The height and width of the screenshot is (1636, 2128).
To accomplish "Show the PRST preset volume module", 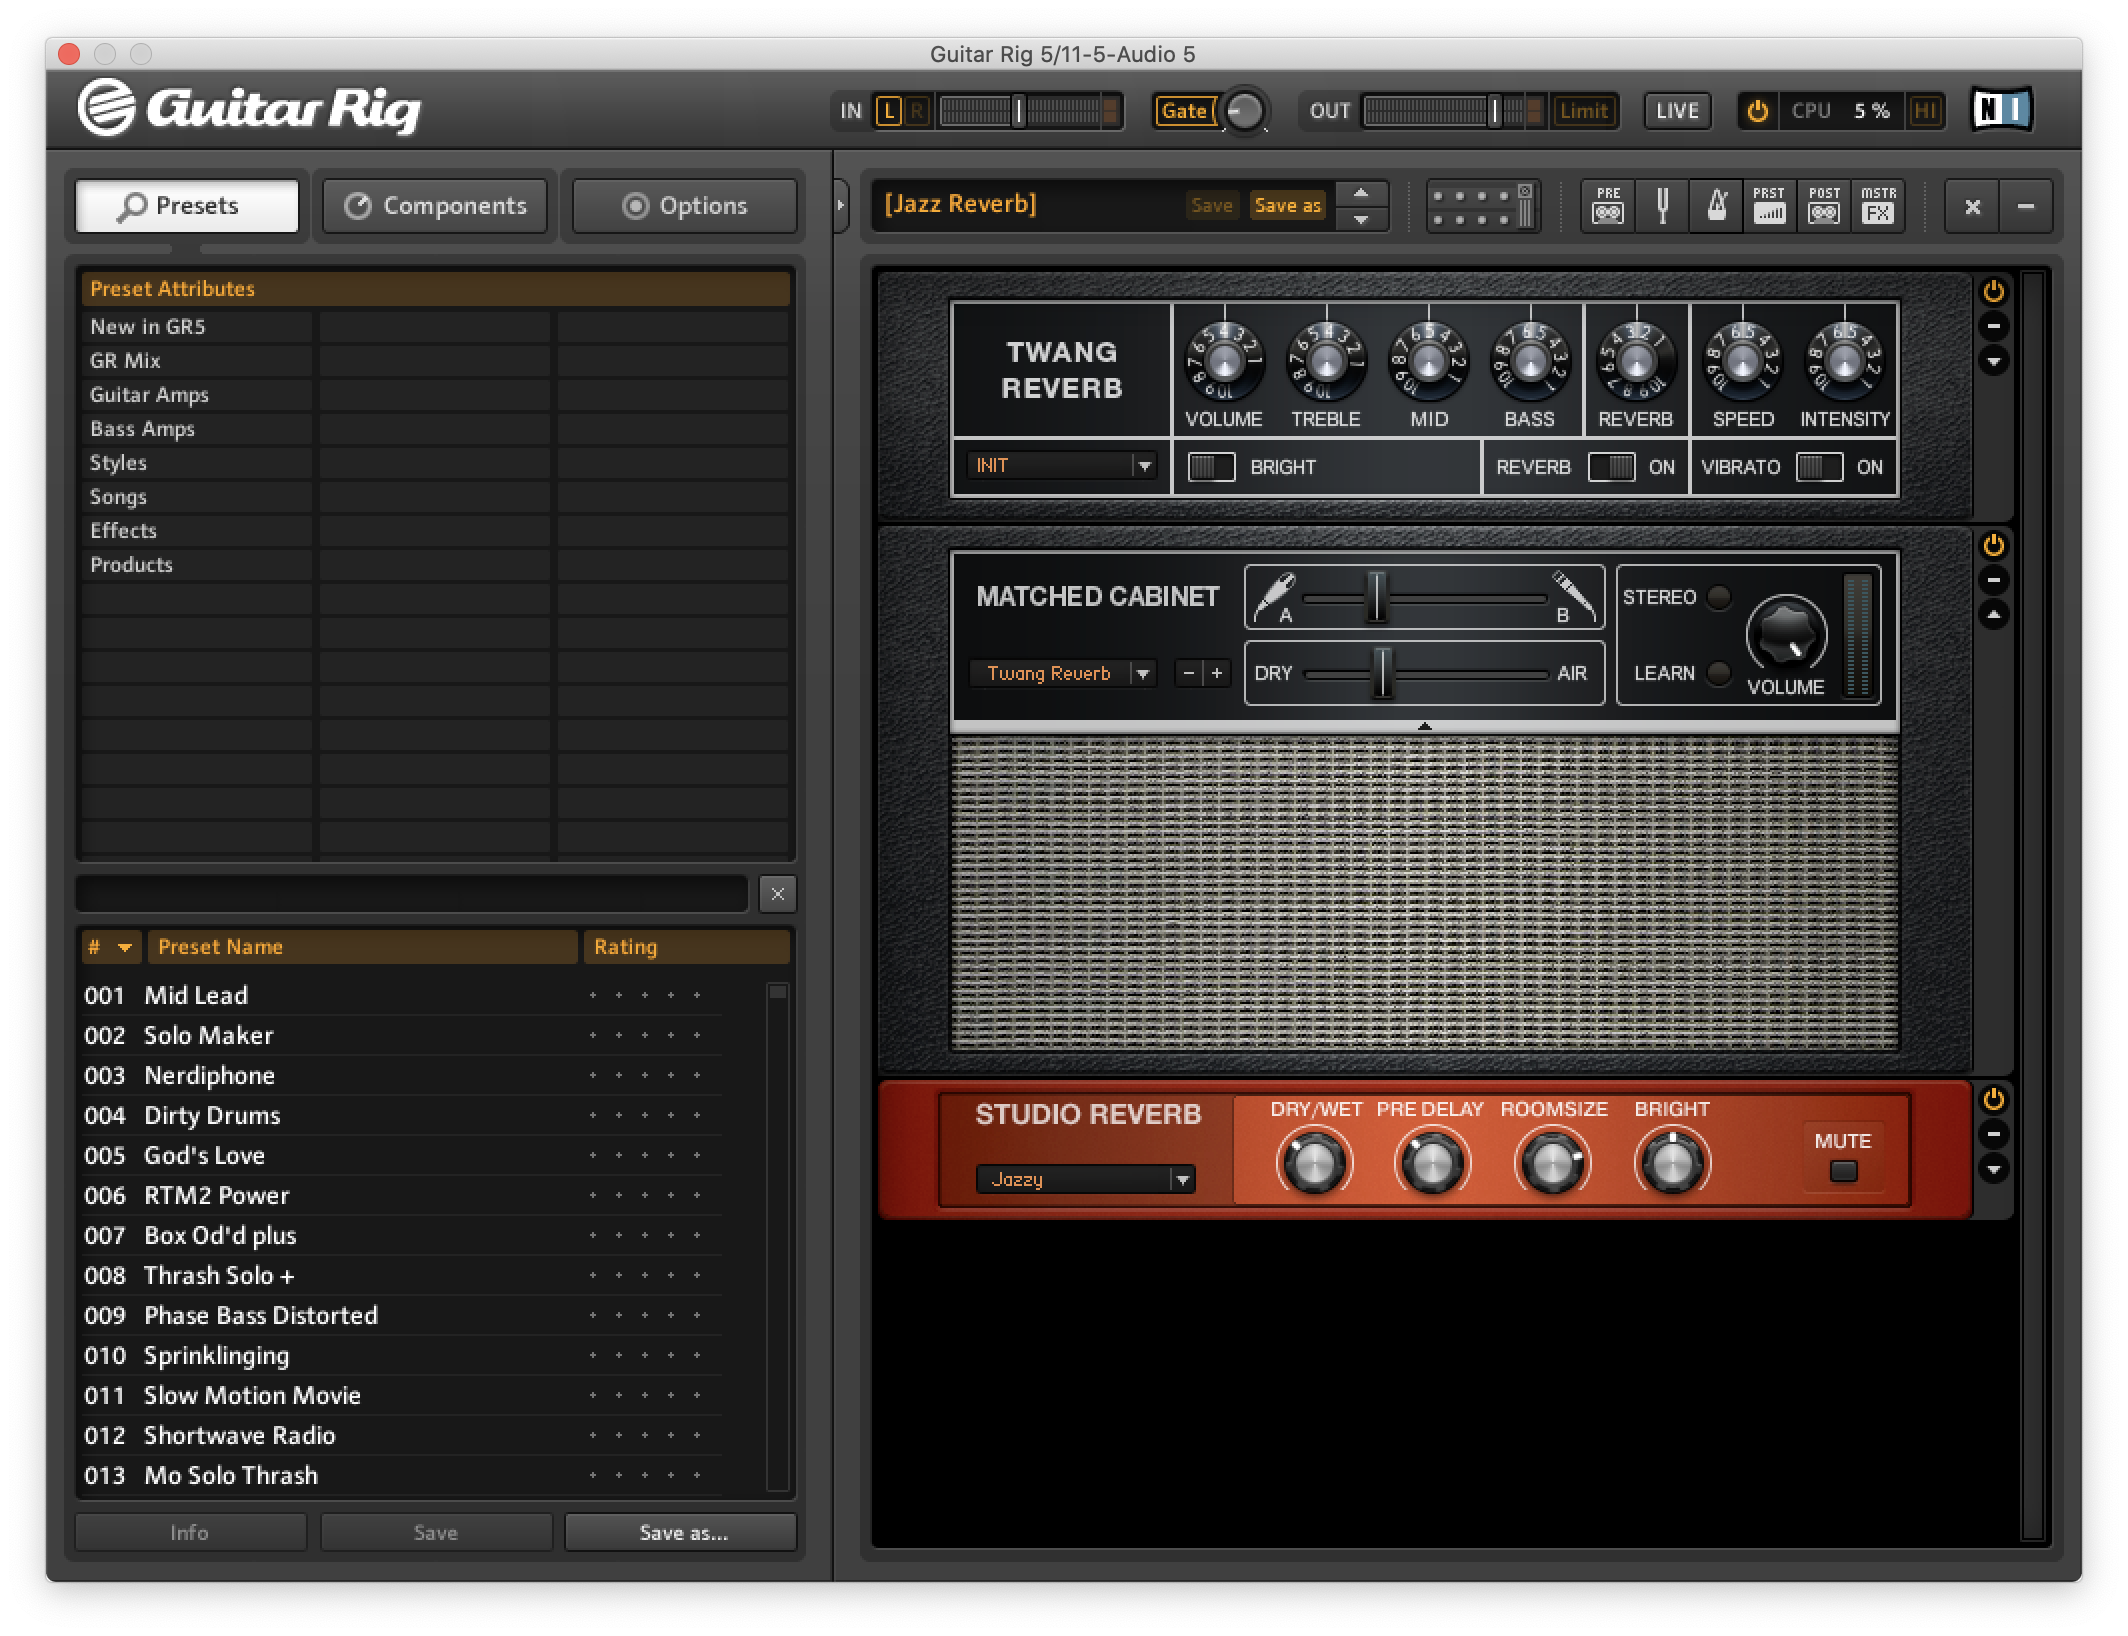I will point(1769,206).
